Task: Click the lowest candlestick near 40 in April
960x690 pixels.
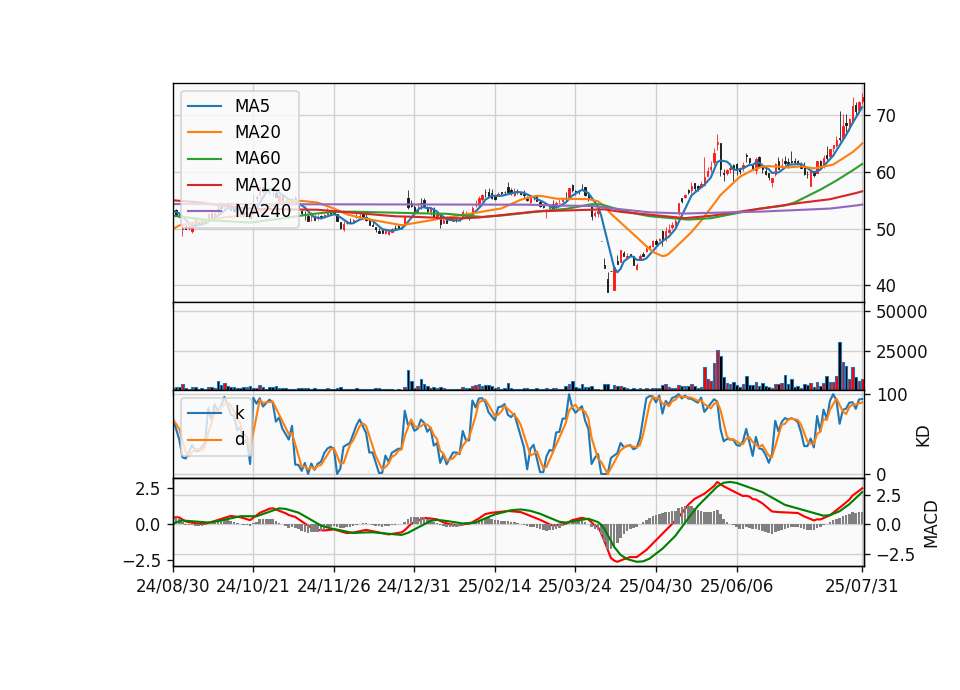Action: pos(608,282)
